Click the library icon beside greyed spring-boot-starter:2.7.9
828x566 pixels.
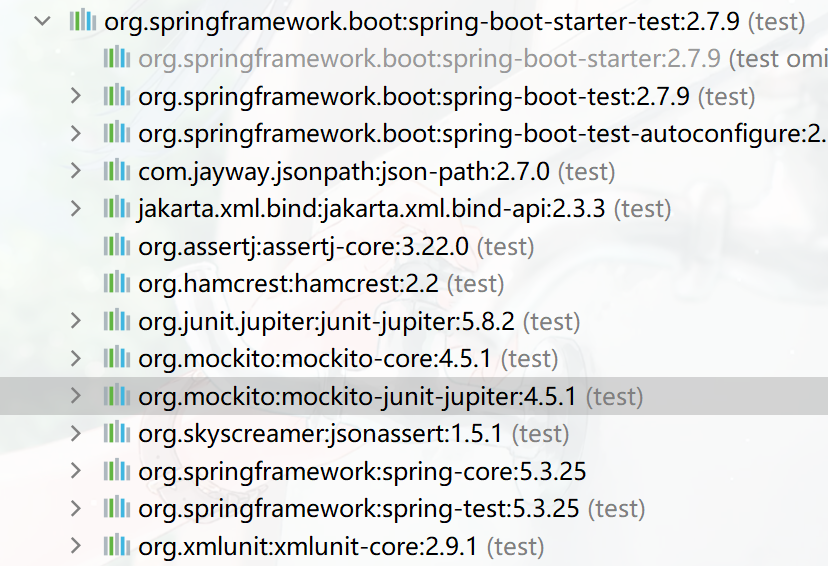[x=117, y=58]
